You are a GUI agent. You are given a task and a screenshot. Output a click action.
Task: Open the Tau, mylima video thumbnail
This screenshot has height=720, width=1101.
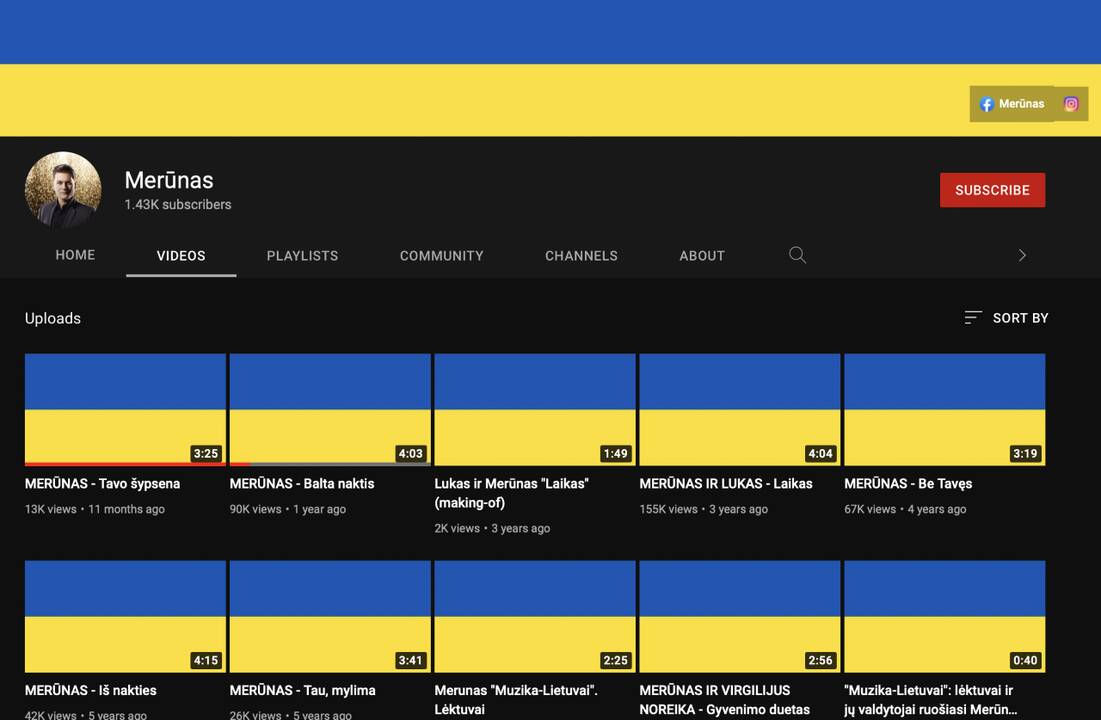330,616
